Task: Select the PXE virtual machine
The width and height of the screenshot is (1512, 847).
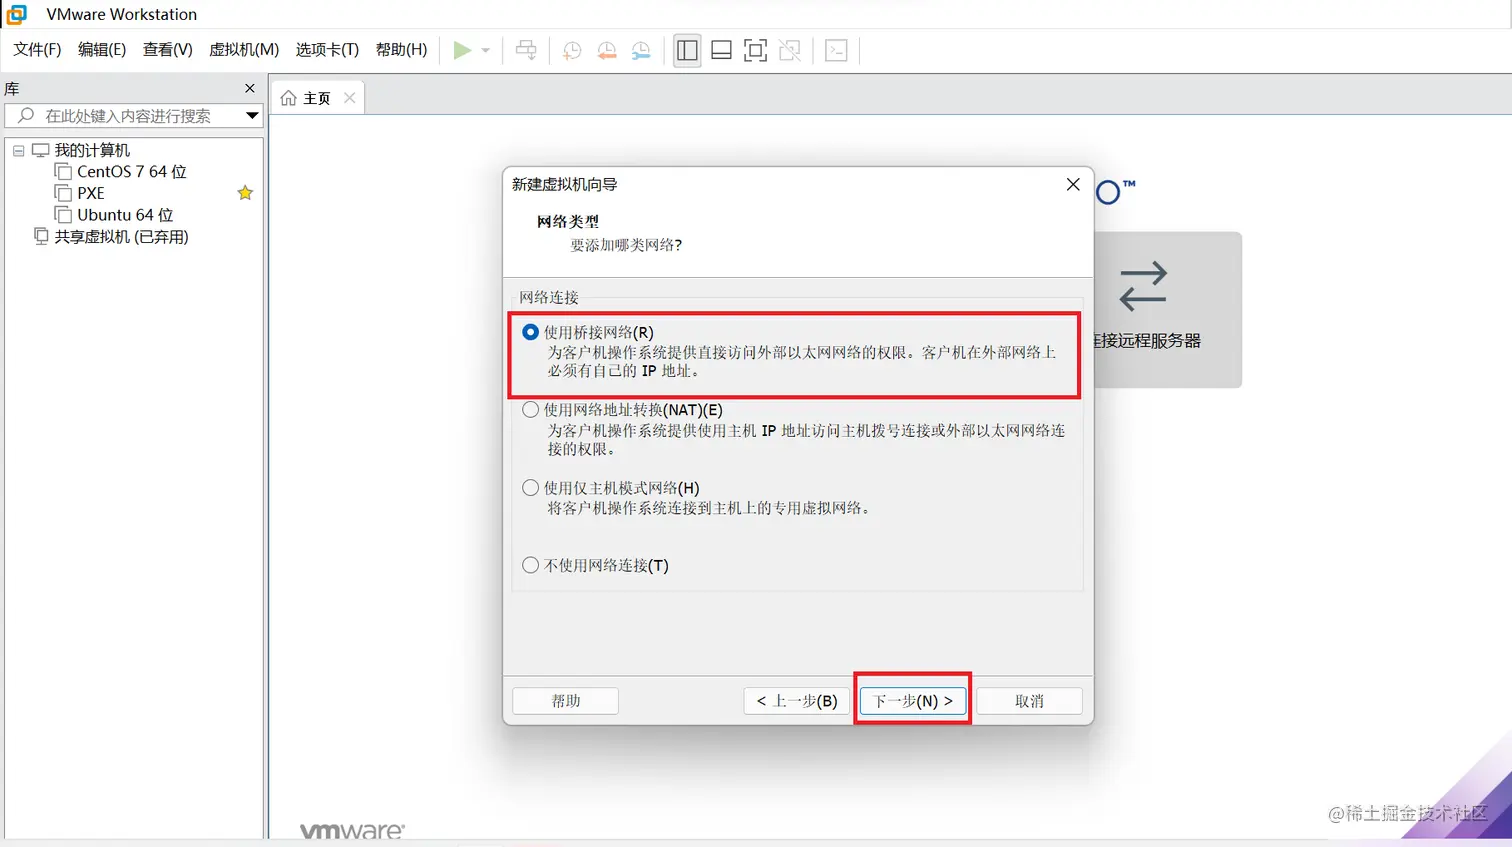Action: click(91, 193)
